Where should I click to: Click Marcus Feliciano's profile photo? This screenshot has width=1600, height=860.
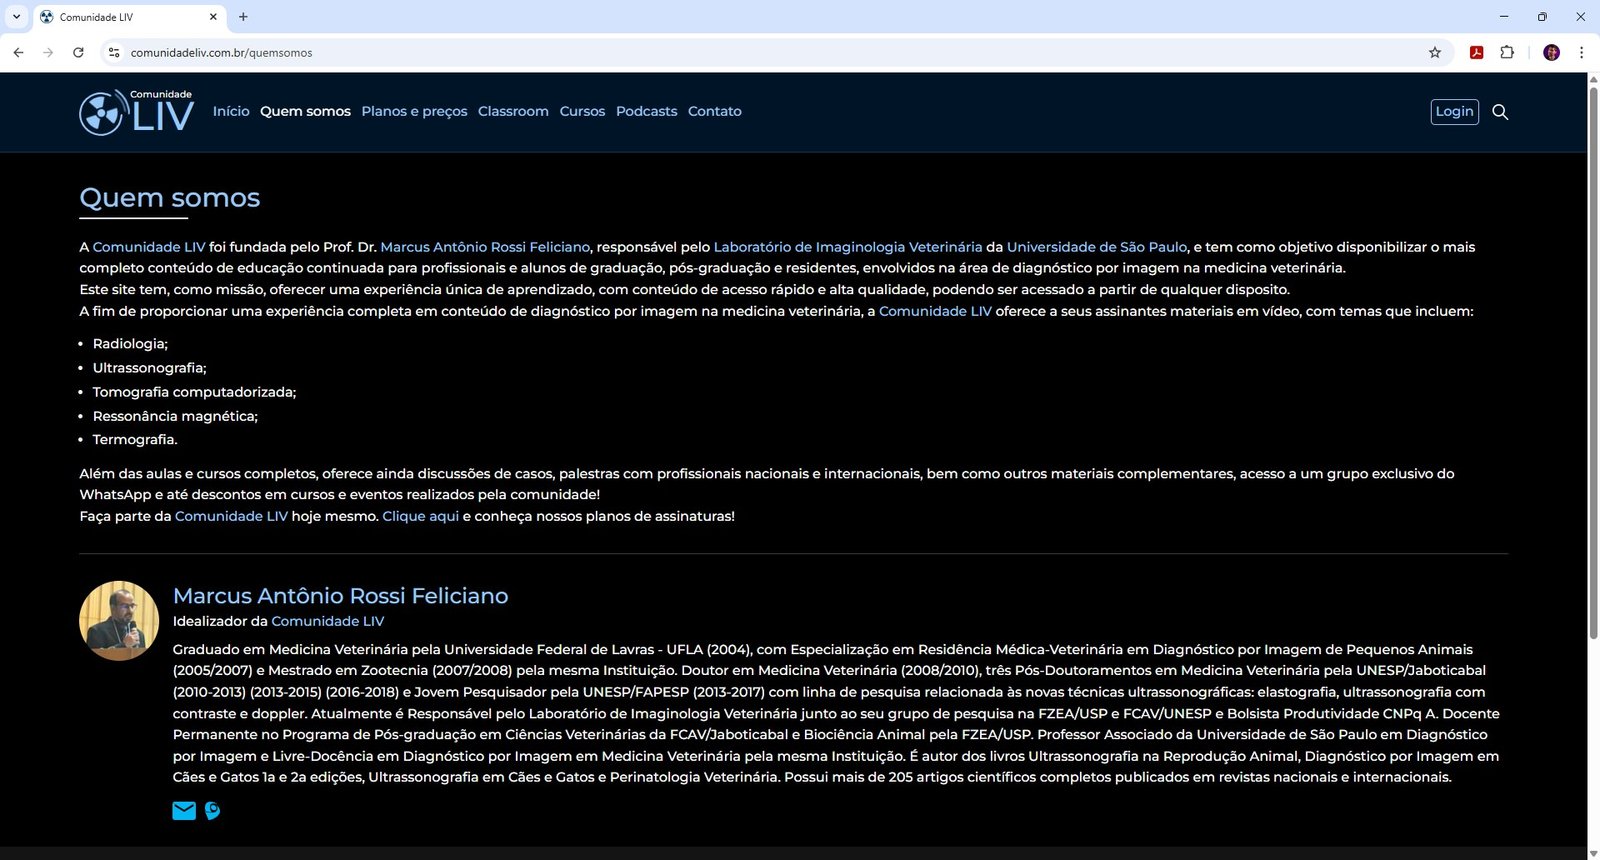119,621
